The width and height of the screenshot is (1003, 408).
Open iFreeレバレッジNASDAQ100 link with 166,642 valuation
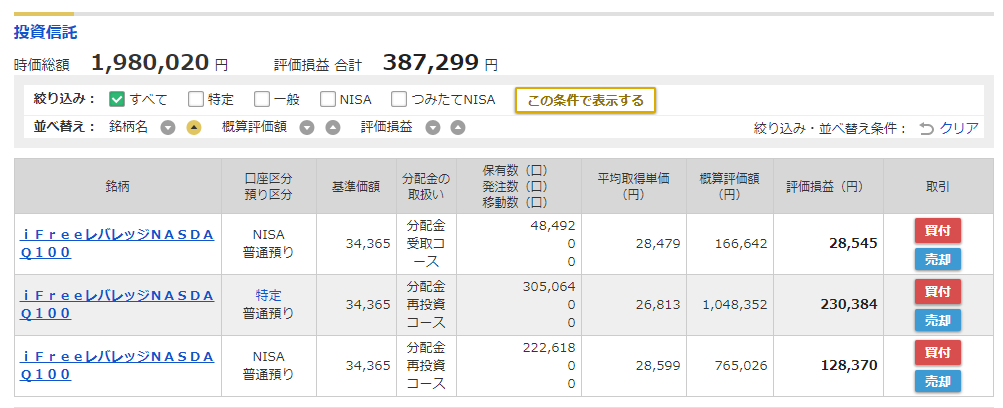pyautogui.click(x=117, y=243)
